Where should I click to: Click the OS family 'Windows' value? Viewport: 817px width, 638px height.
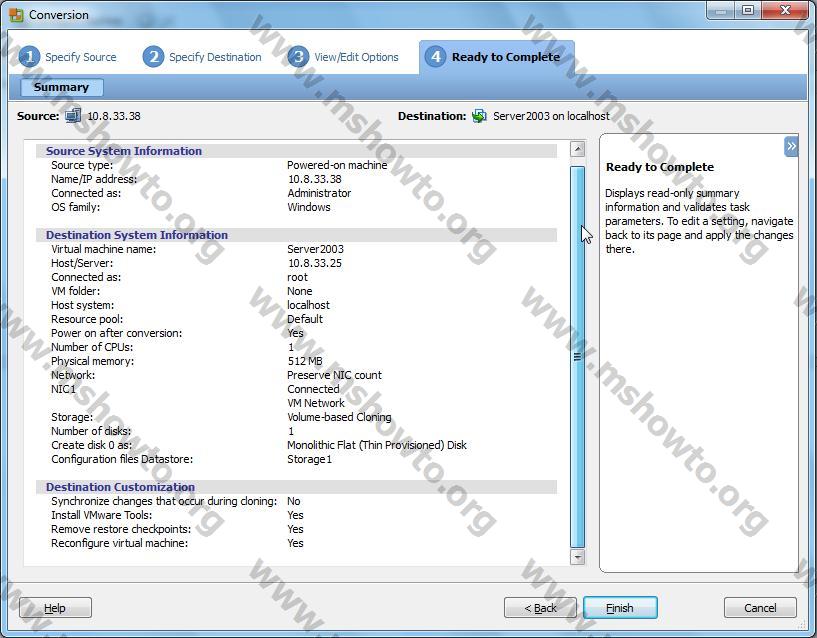[x=309, y=207]
